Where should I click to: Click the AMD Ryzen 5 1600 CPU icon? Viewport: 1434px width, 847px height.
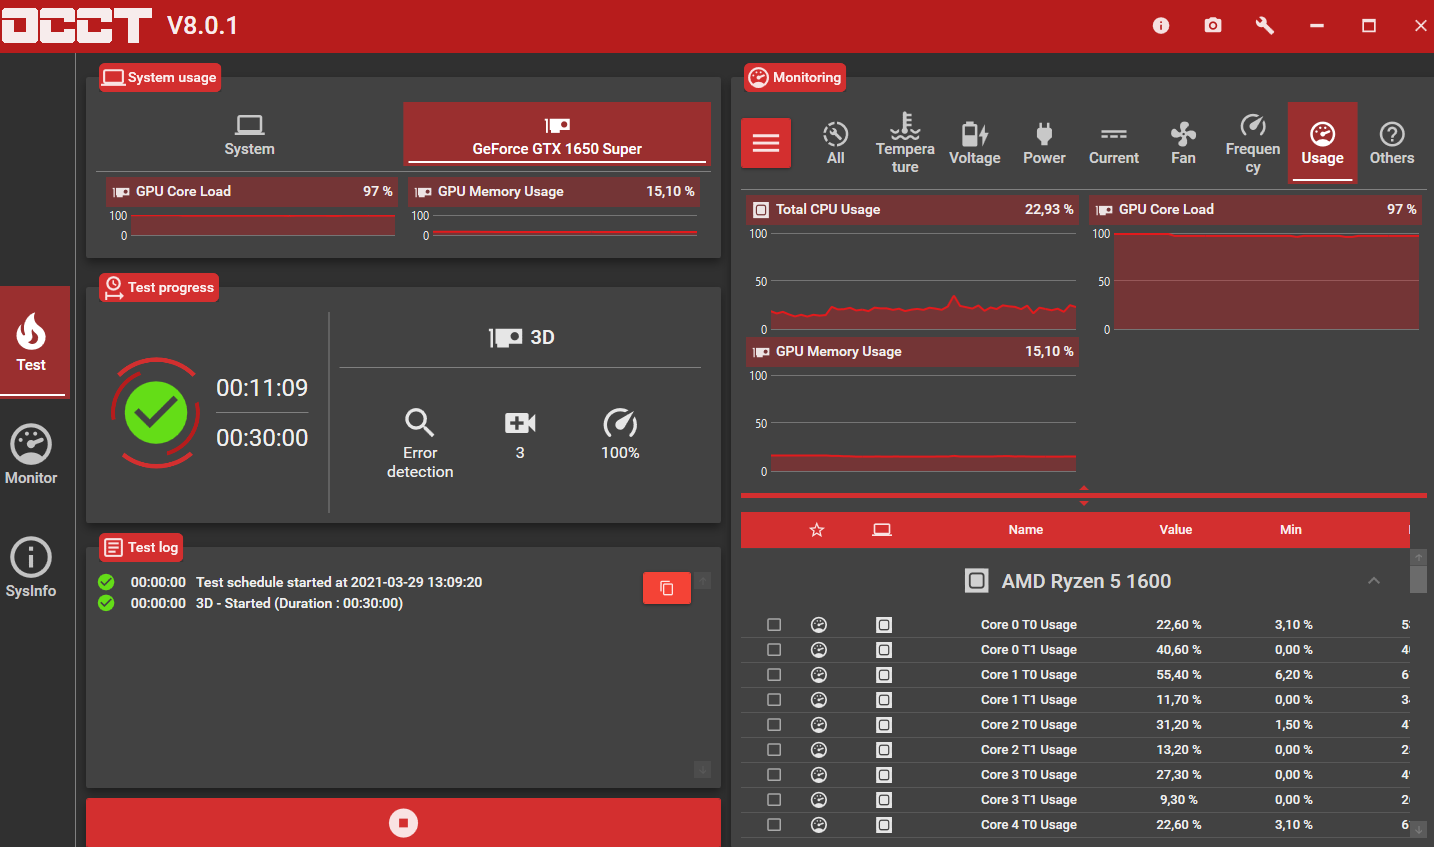click(x=977, y=581)
